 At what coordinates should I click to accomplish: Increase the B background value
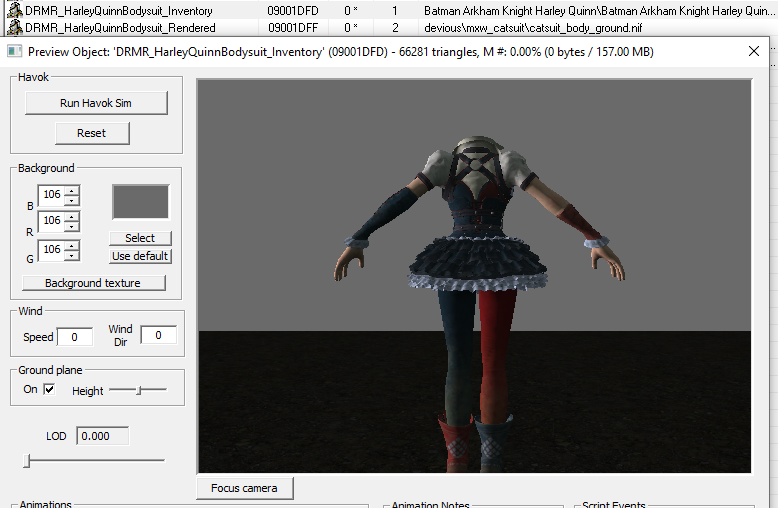(72, 190)
